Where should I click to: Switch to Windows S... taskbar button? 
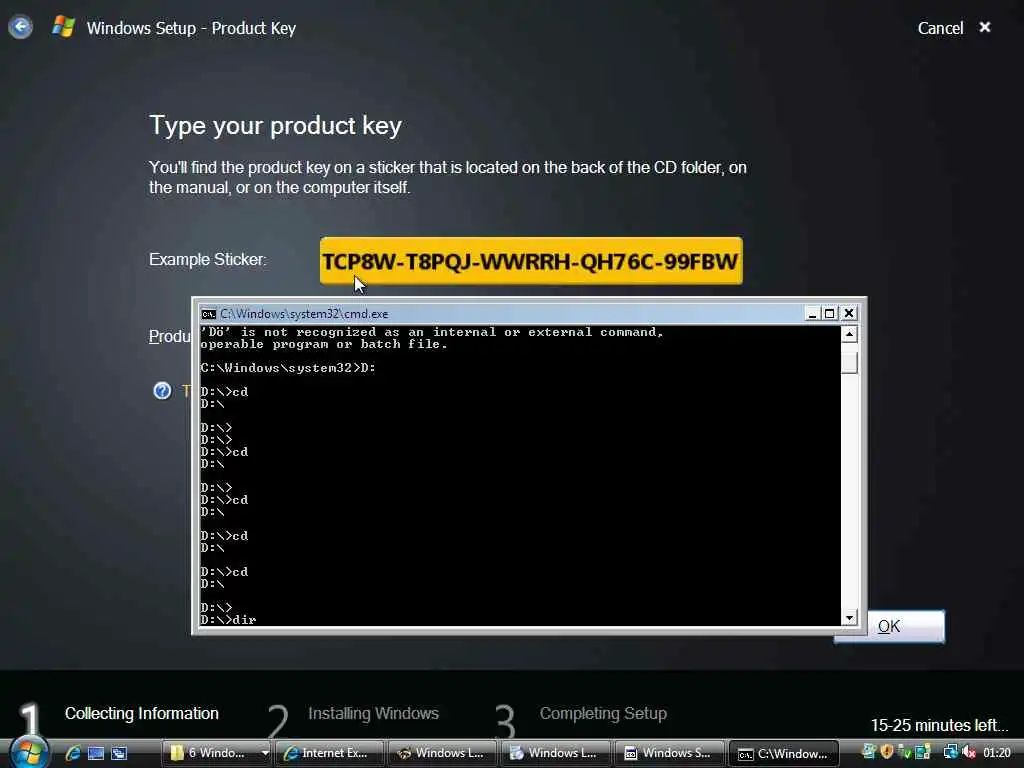669,753
